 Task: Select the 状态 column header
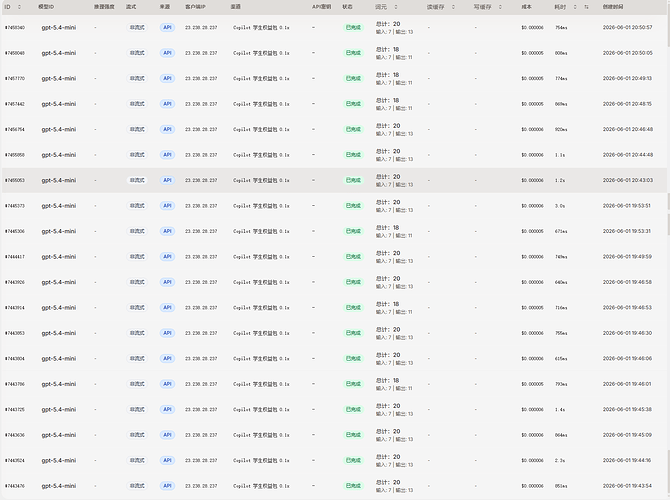click(347, 7)
